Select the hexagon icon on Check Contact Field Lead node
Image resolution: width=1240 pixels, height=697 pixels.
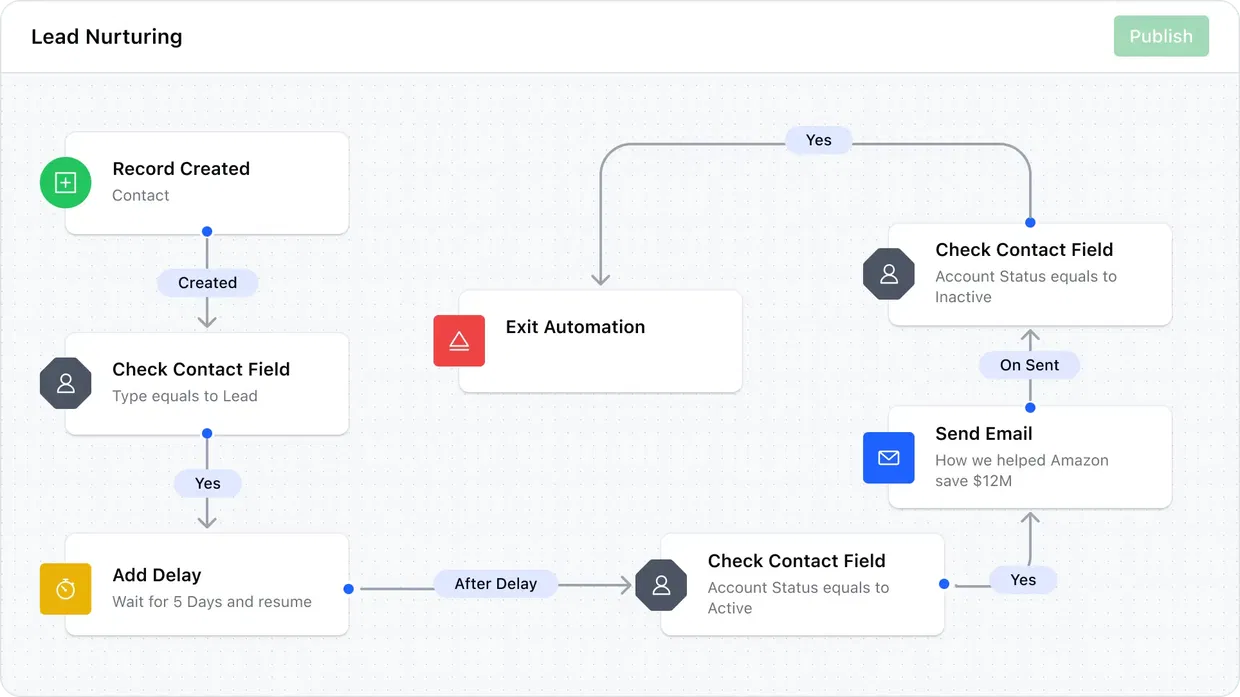click(65, 383)
